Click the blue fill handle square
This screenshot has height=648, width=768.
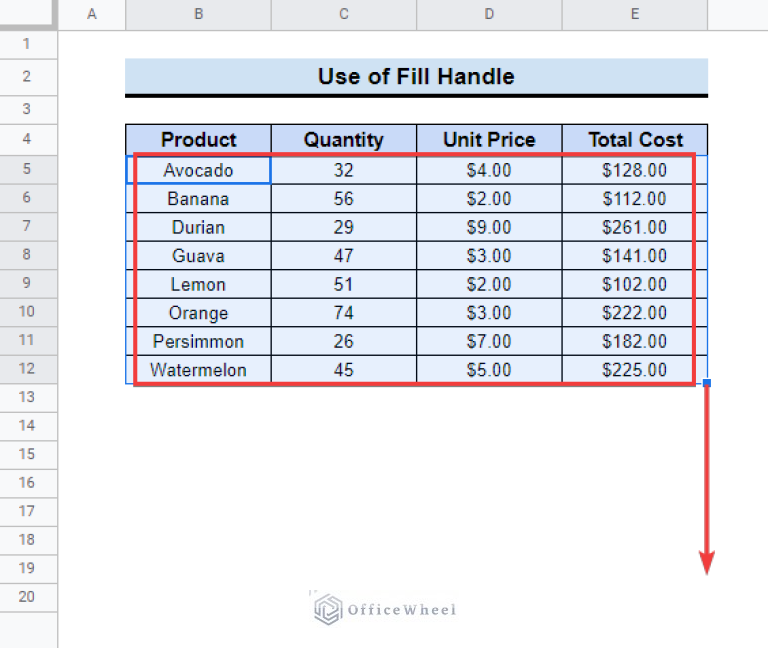707,383
